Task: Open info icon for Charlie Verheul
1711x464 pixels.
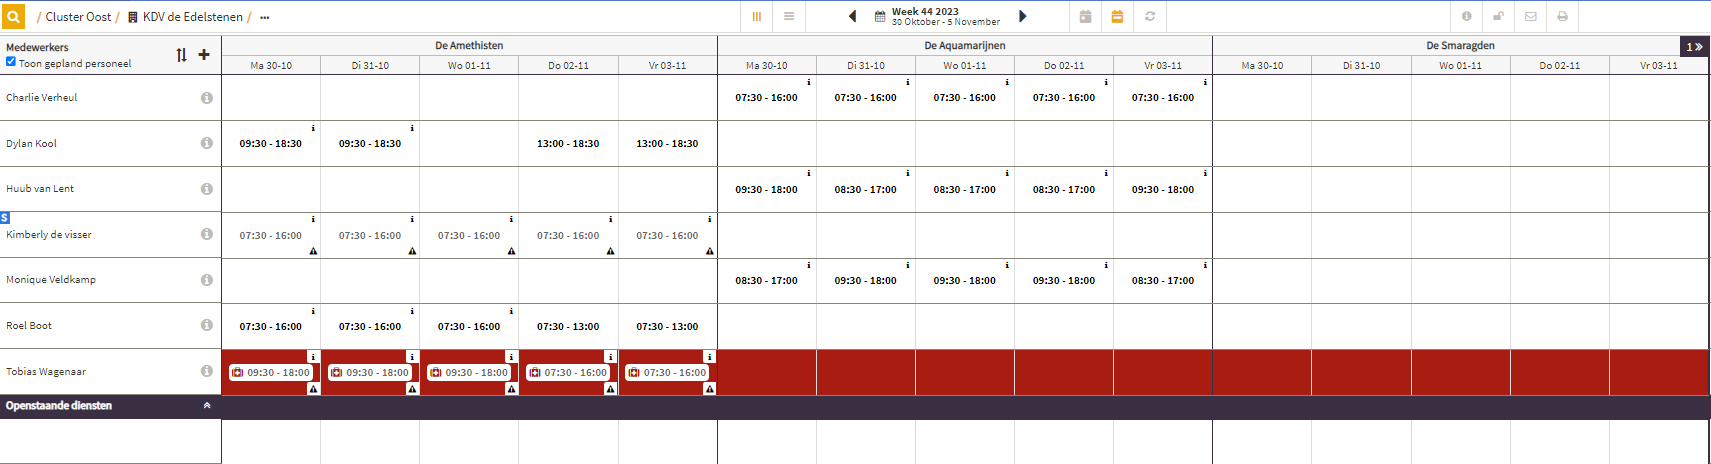Action: point(206,98)
